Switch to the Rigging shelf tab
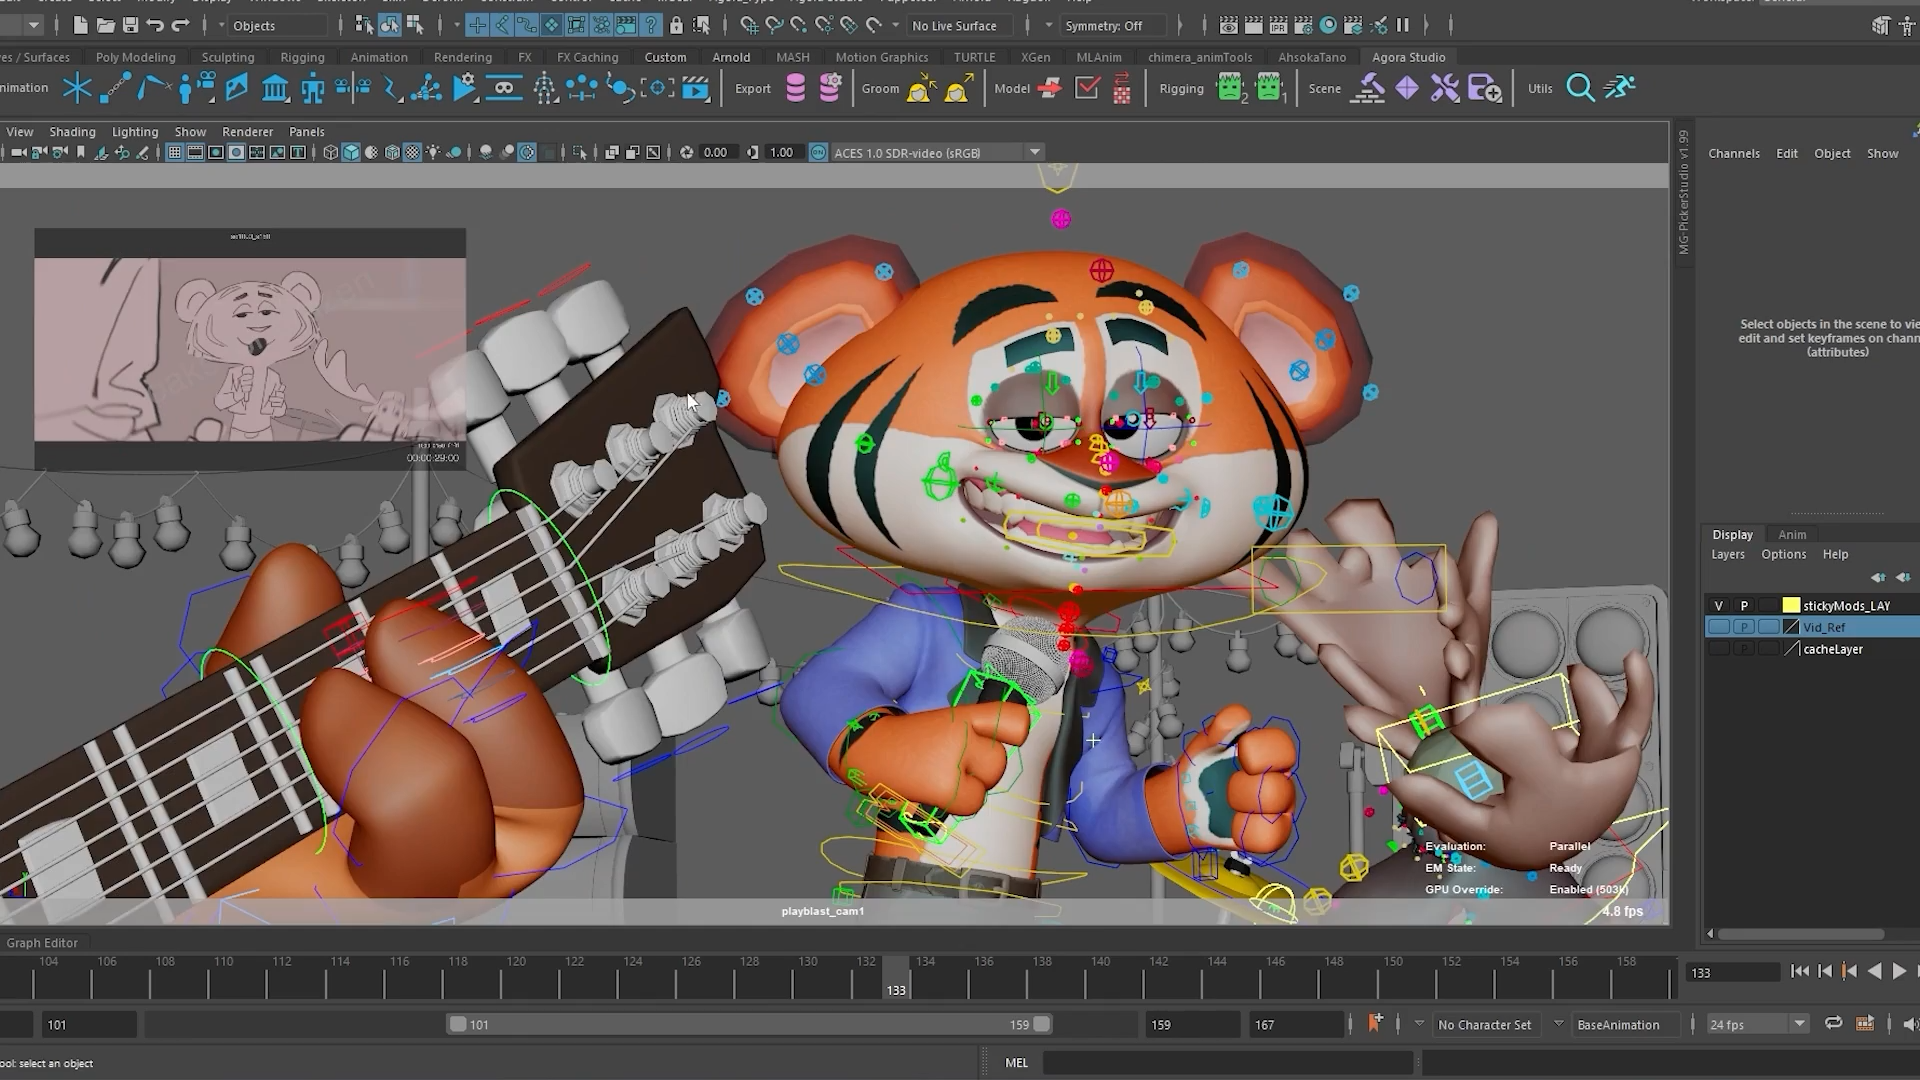The image size is (1920, 1080). pos(302,57)
